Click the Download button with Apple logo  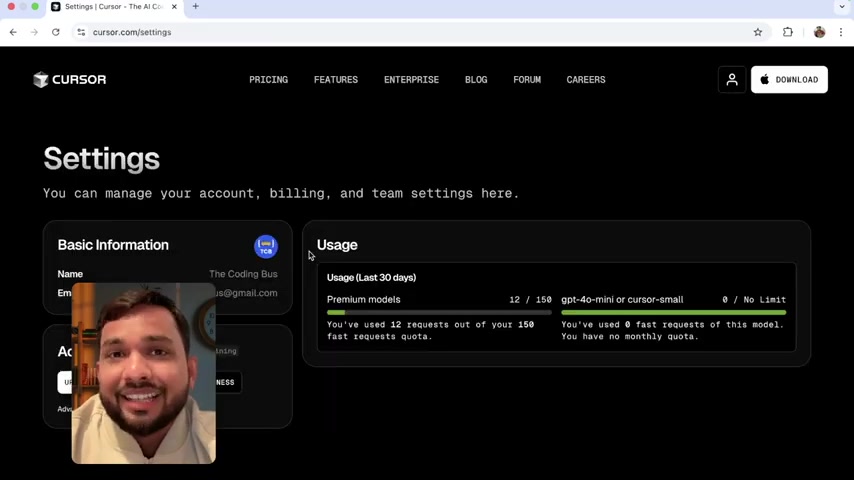pos(789,80)
